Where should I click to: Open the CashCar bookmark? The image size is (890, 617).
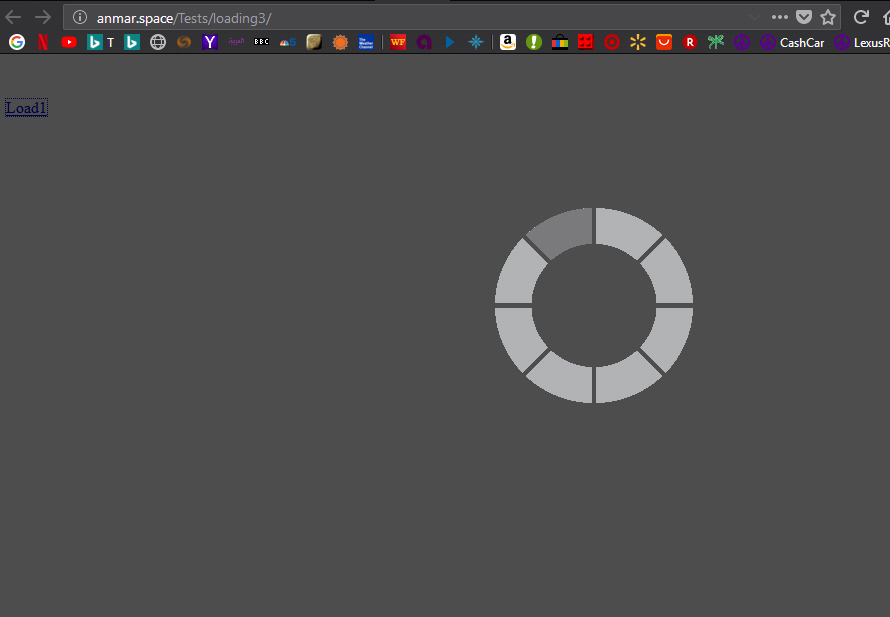tap(792, 42)
